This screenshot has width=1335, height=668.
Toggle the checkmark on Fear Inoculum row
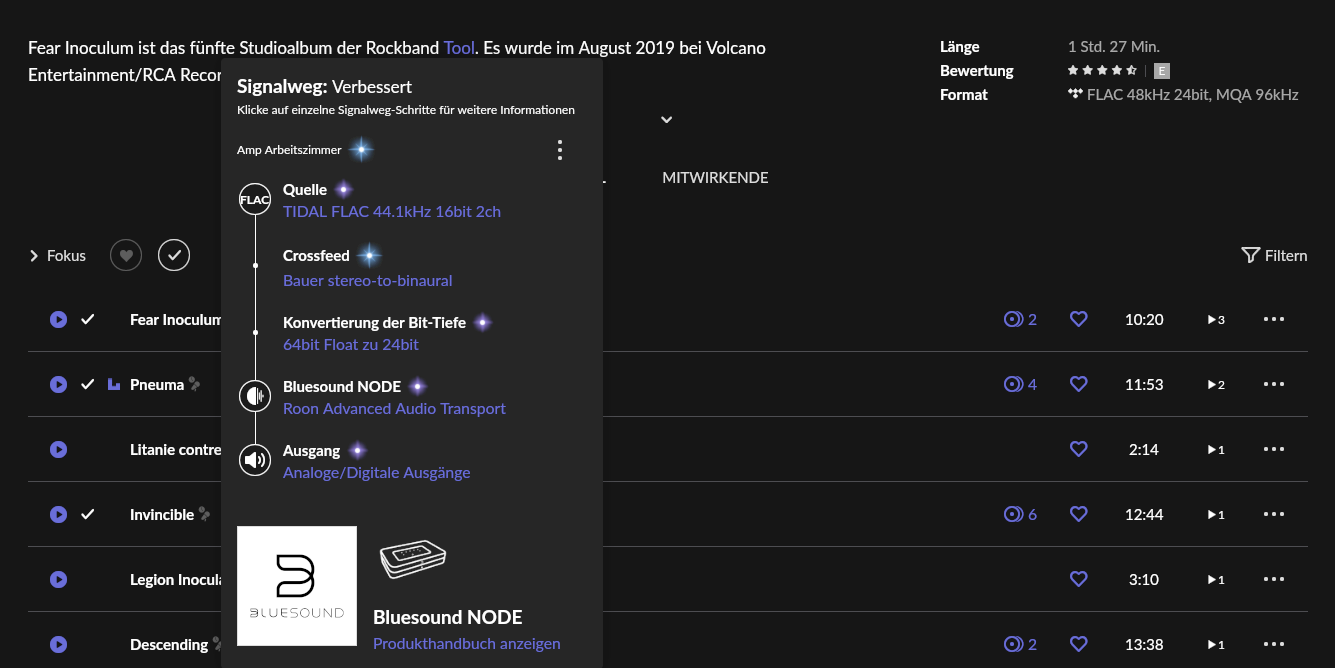(88, 320)
